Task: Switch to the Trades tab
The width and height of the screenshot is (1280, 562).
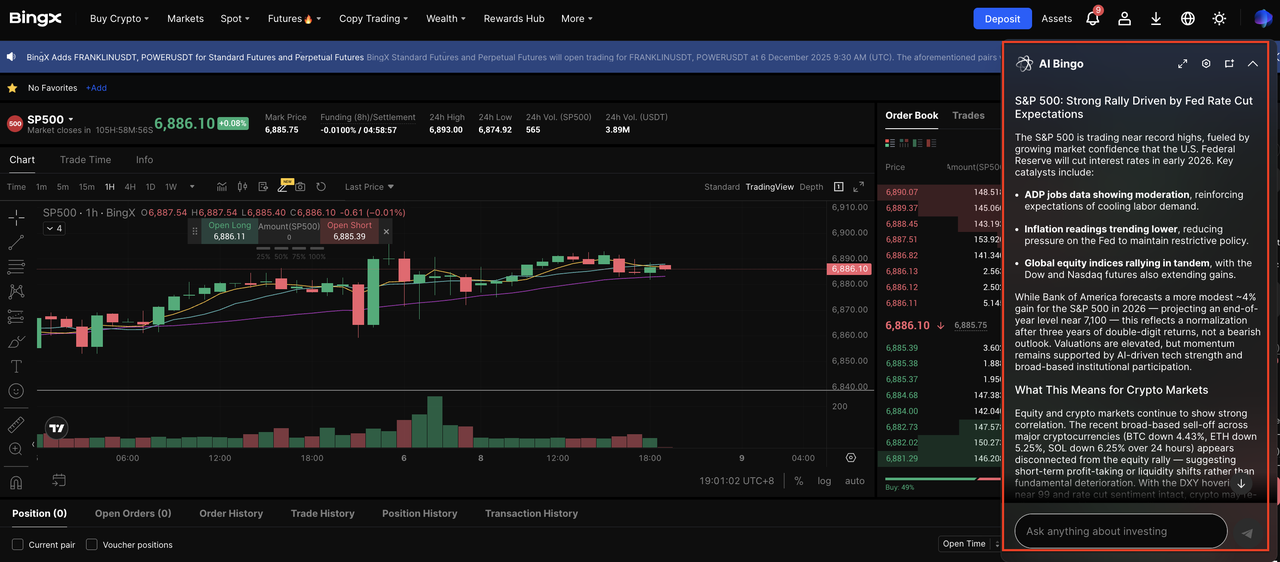Action: click(968, 116)
